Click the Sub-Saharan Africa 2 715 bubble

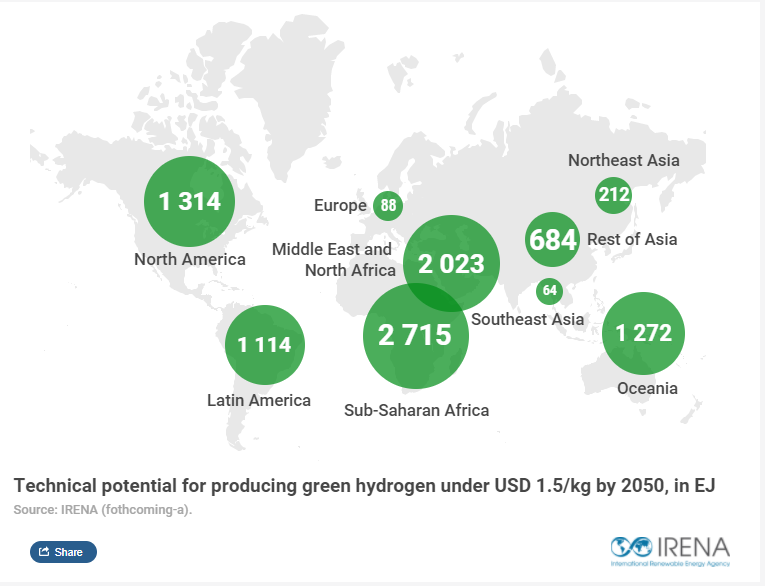416,336
